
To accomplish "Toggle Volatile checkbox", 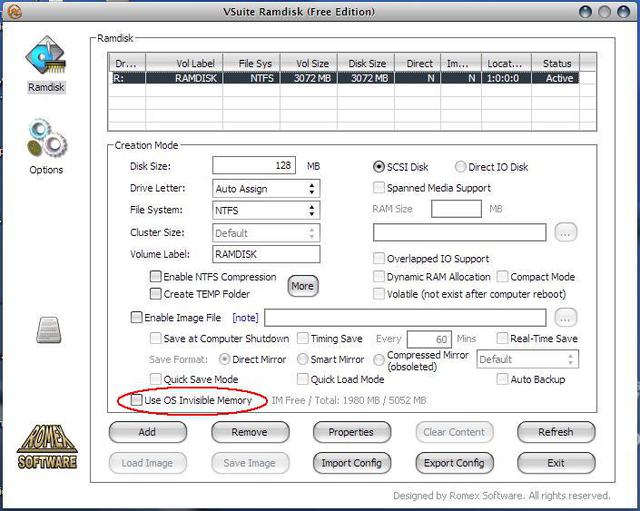I will (379, 294).
